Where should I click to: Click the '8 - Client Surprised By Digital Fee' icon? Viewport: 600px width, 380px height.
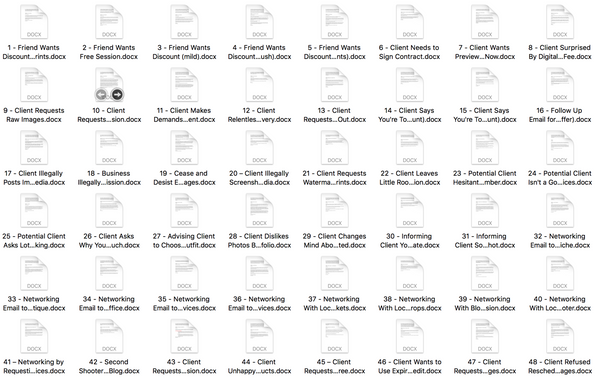560,22
